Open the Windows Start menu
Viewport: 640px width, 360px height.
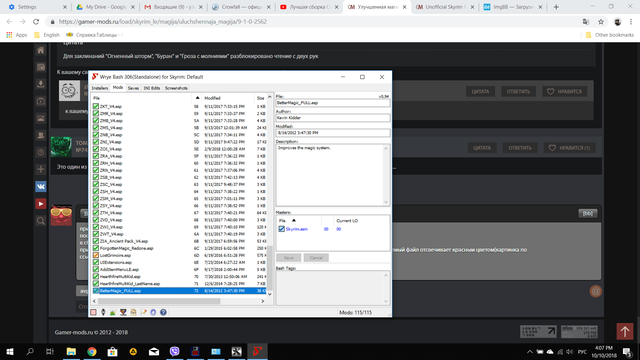pos(10,351)
